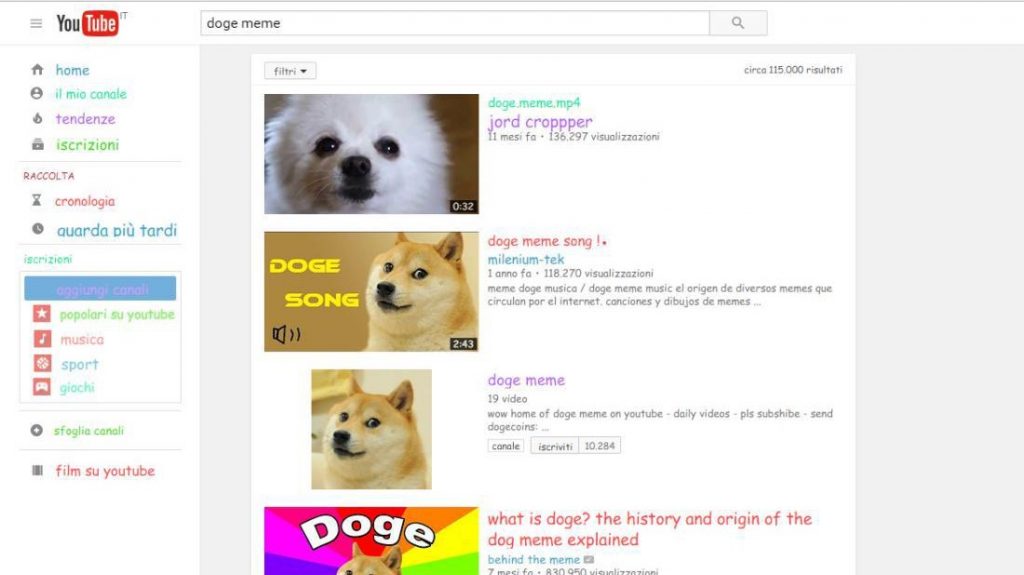Open the filtri dropdown
This screenshot has width=1024, height=575.
coord(290,71)
